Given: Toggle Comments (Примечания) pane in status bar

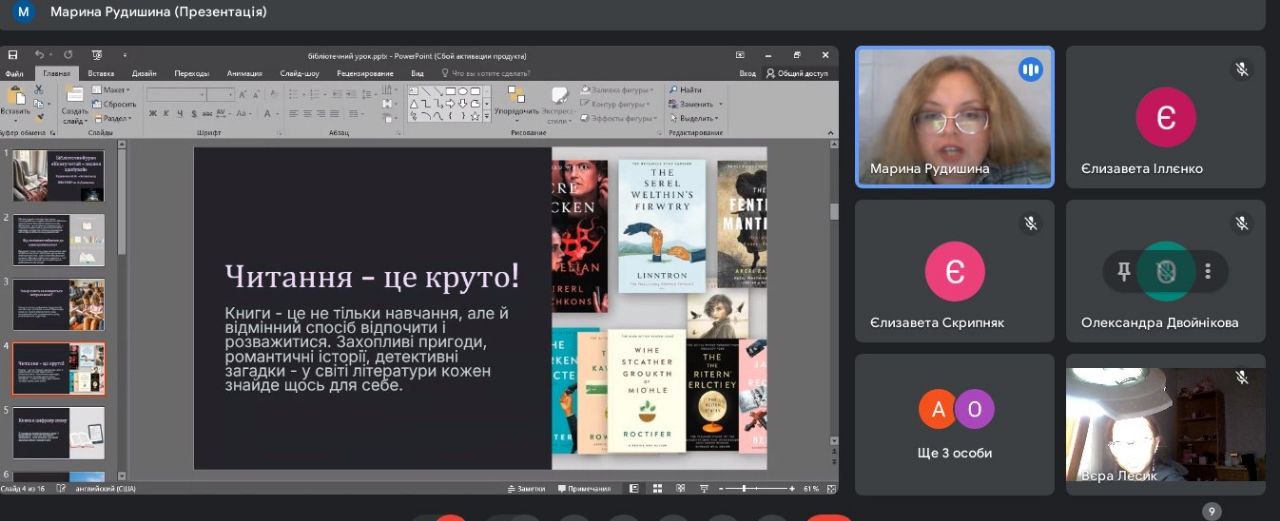Looking at the screenshot, I should (x=584, y=489).
